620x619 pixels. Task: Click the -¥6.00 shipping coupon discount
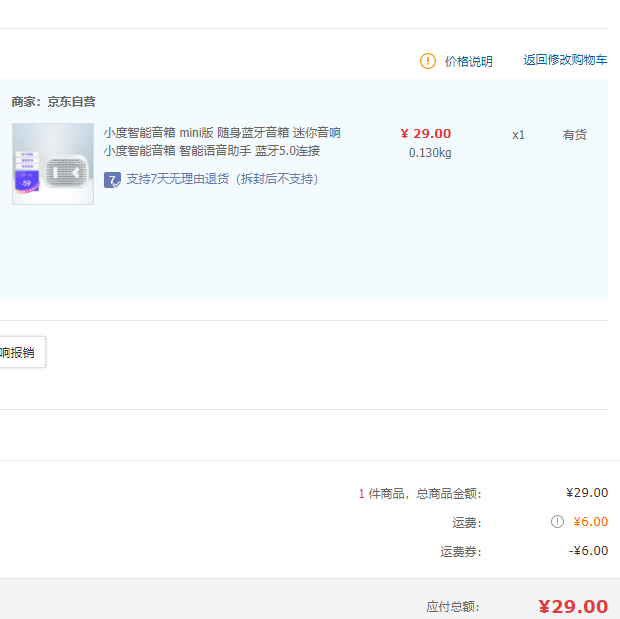click(x=588, y=551)
